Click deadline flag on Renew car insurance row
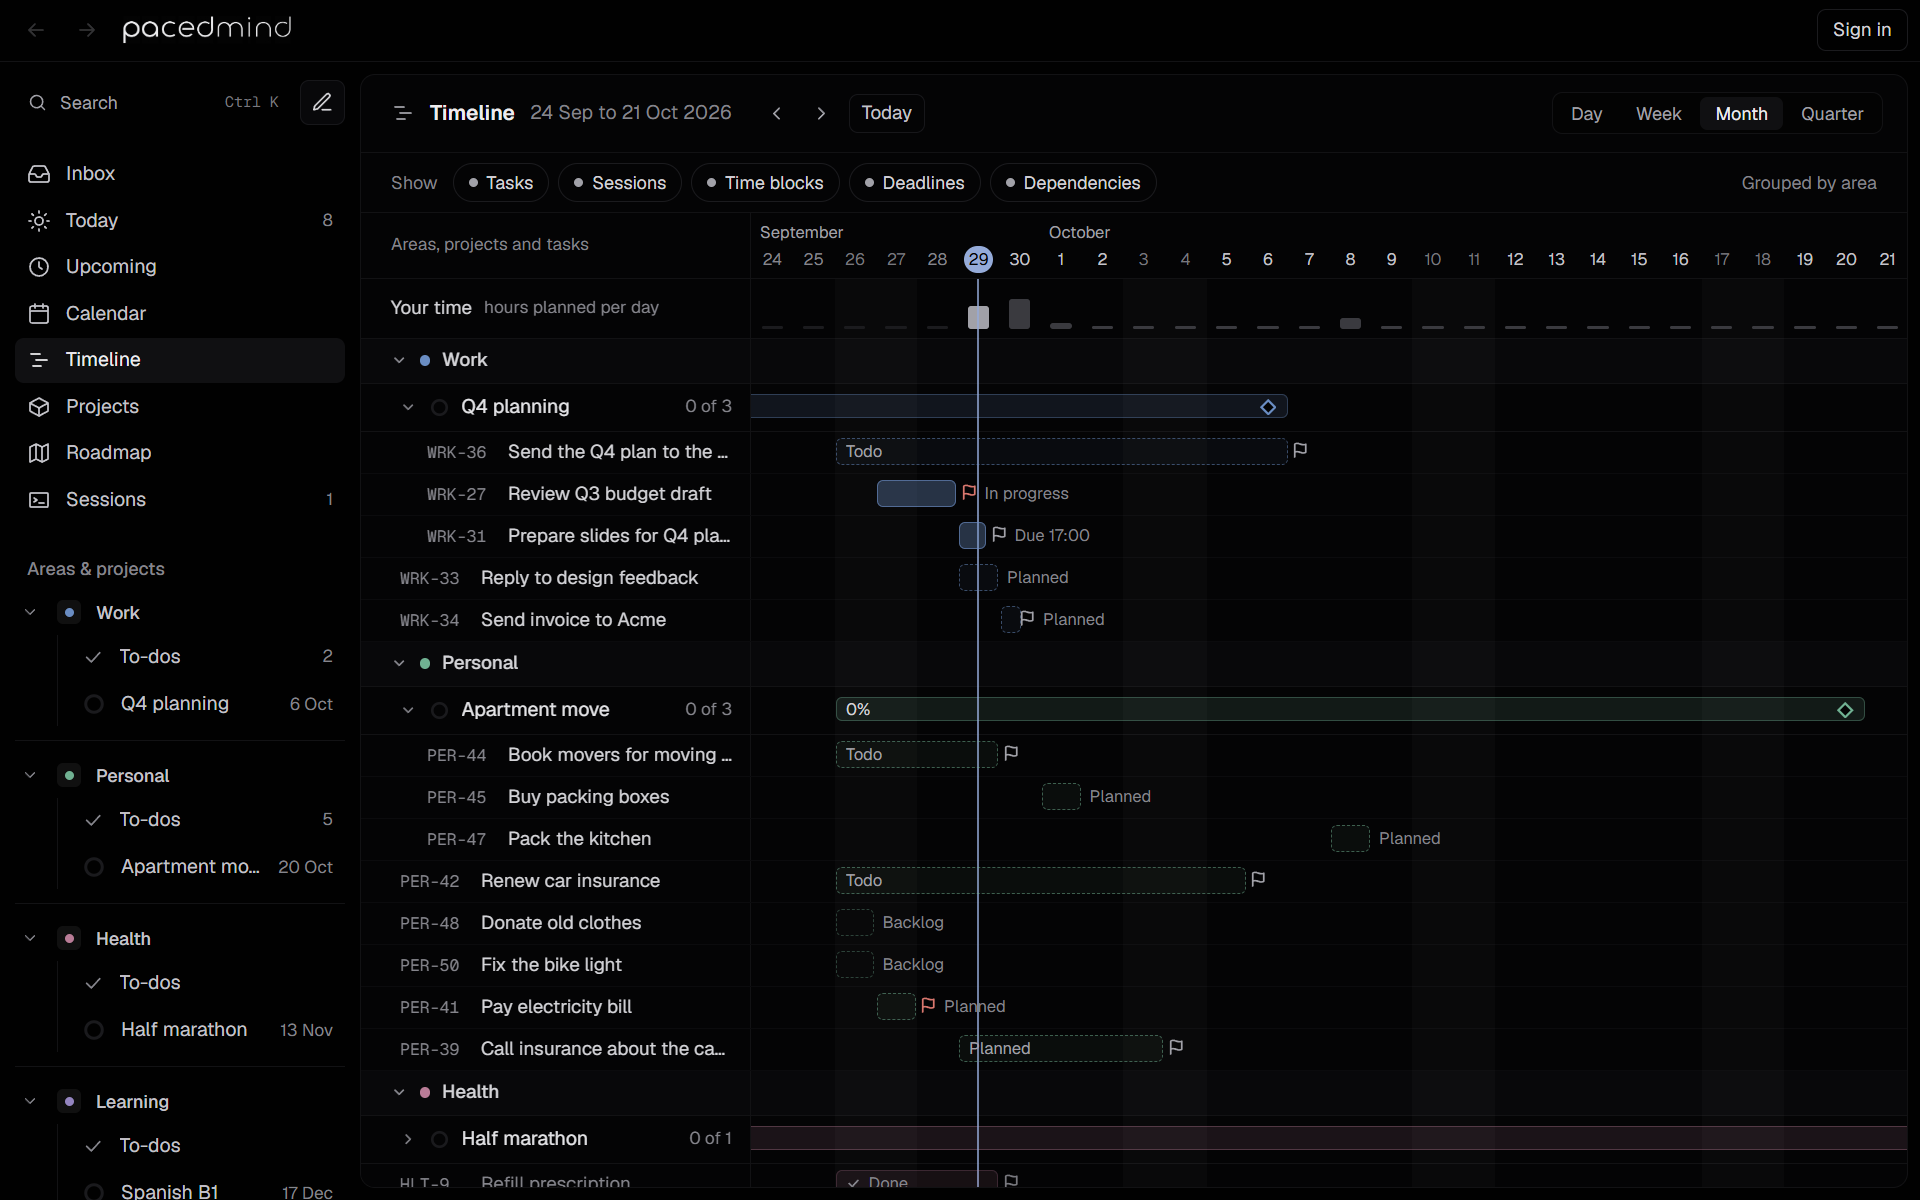 (x=1258, y=879)
